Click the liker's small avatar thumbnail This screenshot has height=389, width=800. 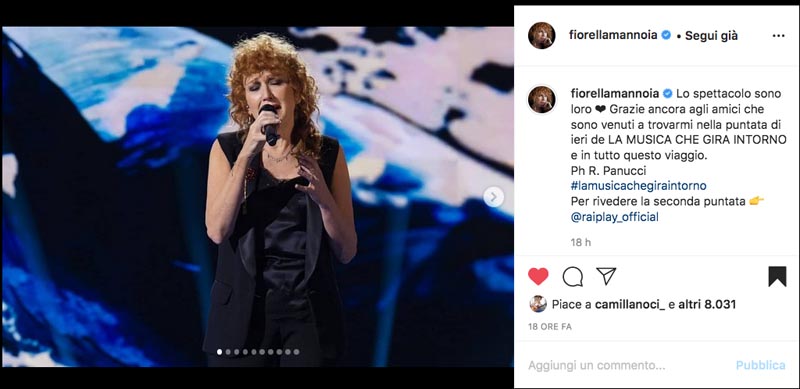click(538, 304)
